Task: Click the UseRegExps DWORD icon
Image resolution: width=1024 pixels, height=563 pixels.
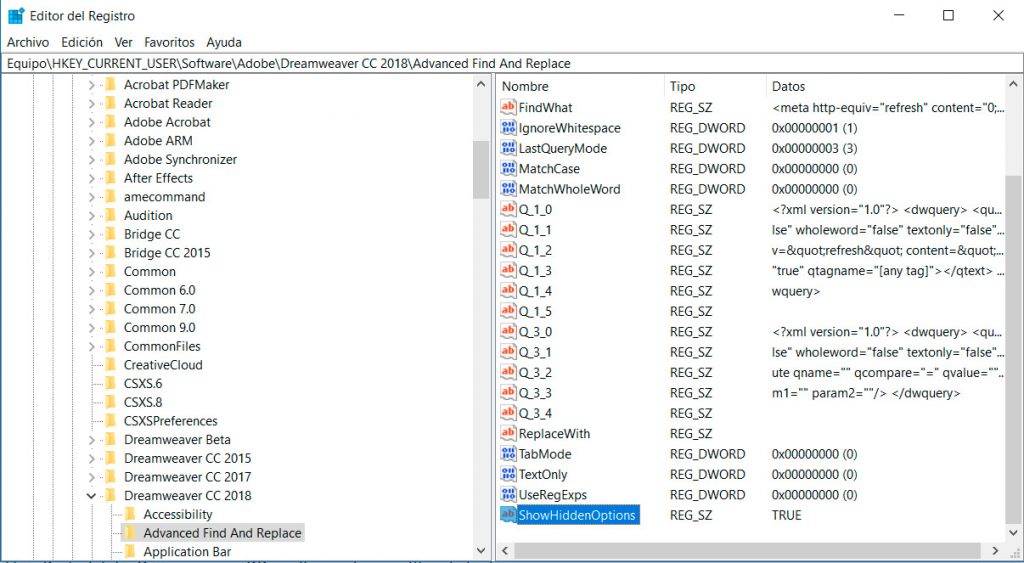Action: 508,494
